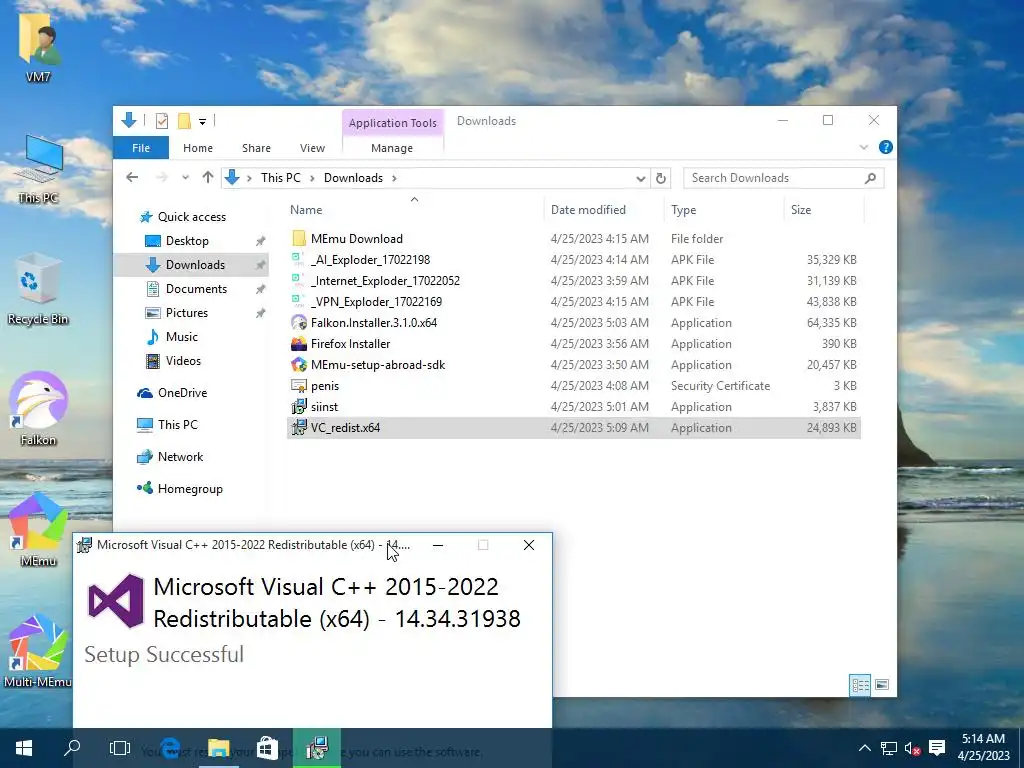Screen dimensions: 1024x768
Task: Launch Falkon browser from desktop shortcut
Action: pyautogui.click(x=39, y=409)
